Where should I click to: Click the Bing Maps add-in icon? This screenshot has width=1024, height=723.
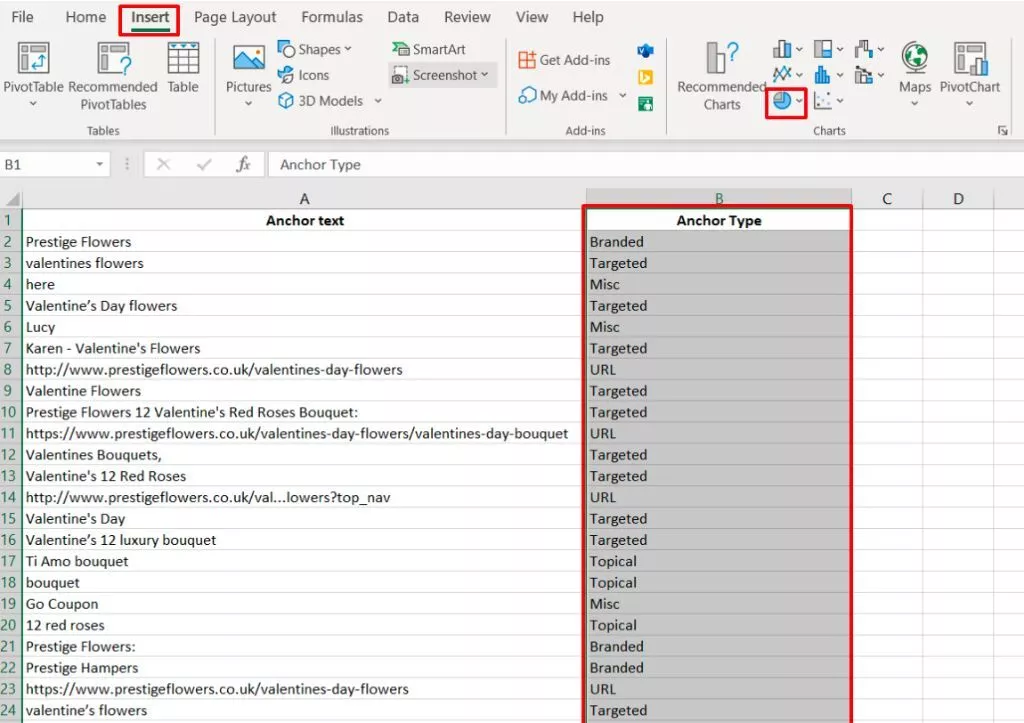point(646,76)
